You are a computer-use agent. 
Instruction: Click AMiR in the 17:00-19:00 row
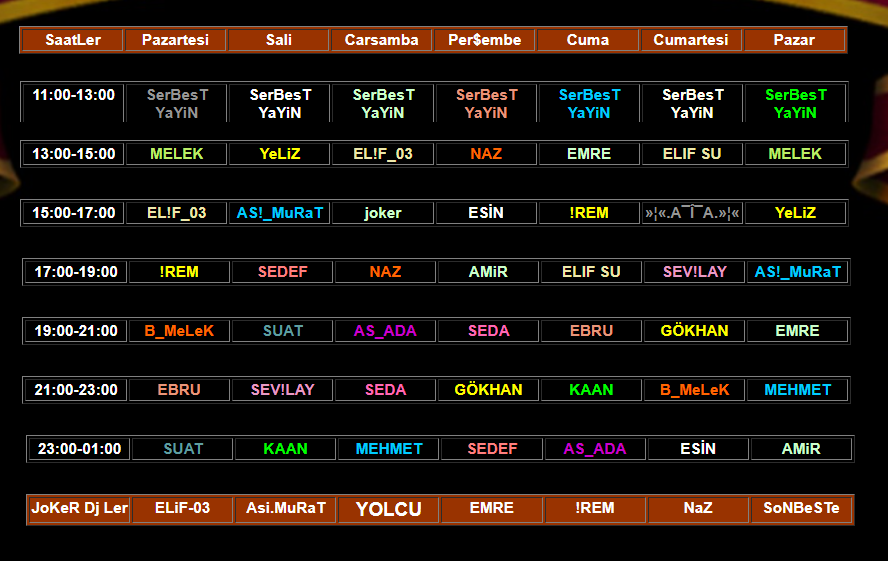[488, 272]
